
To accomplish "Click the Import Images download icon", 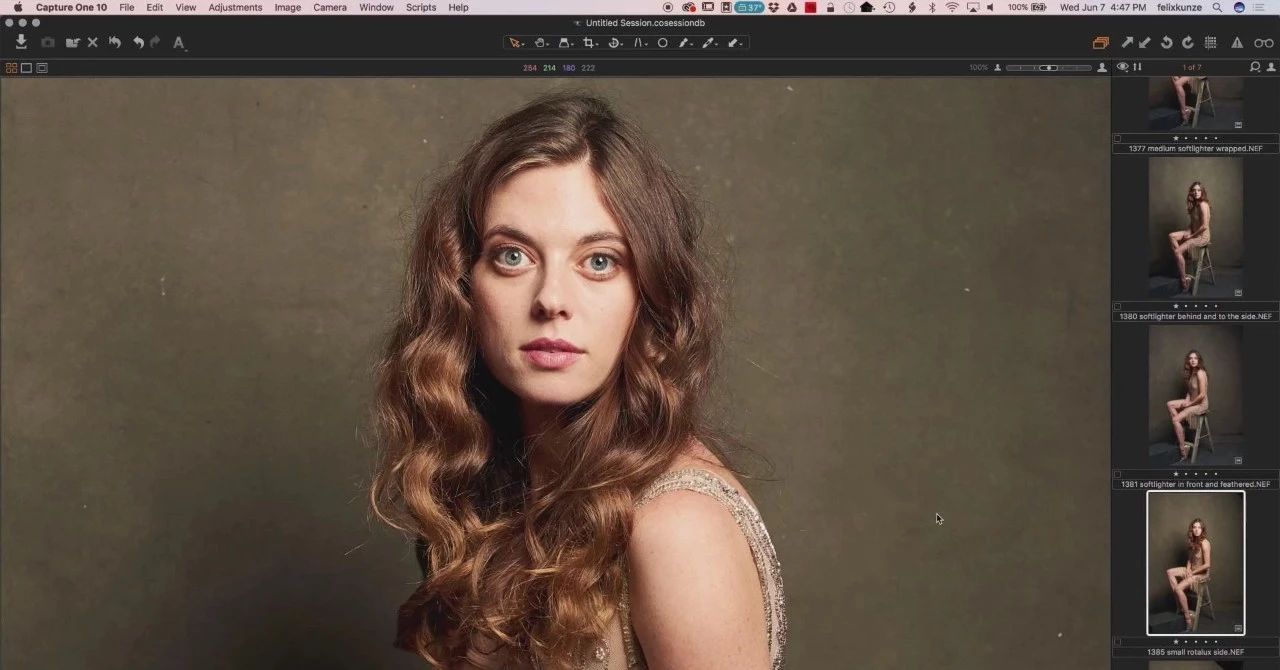I will 21,42.
